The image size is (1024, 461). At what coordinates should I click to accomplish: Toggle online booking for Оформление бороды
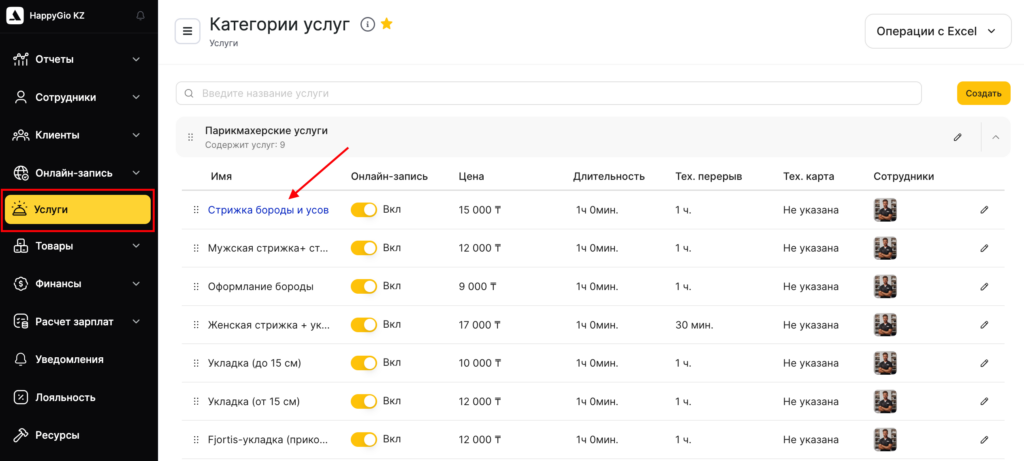click(364, 286)
